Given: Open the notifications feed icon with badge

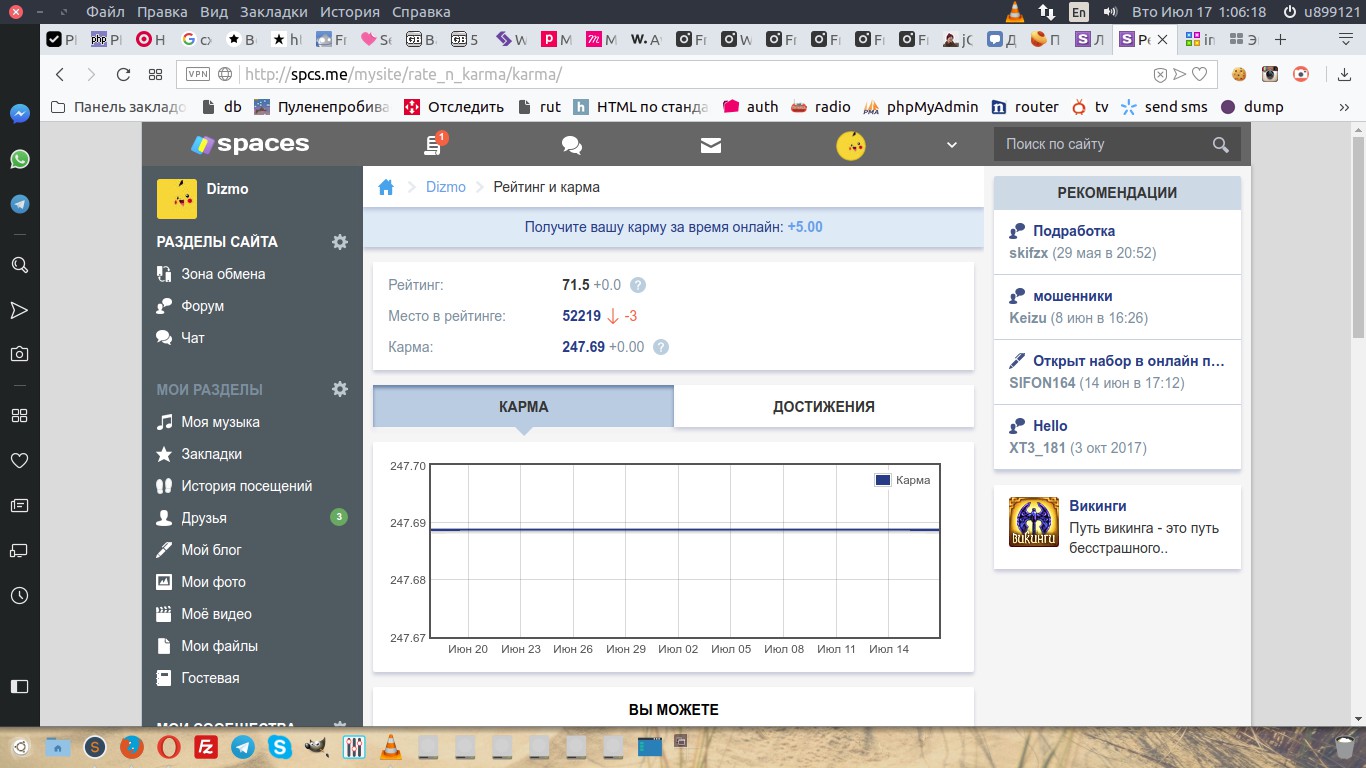Looking at the screenshot, I should (x=433, y=145).
